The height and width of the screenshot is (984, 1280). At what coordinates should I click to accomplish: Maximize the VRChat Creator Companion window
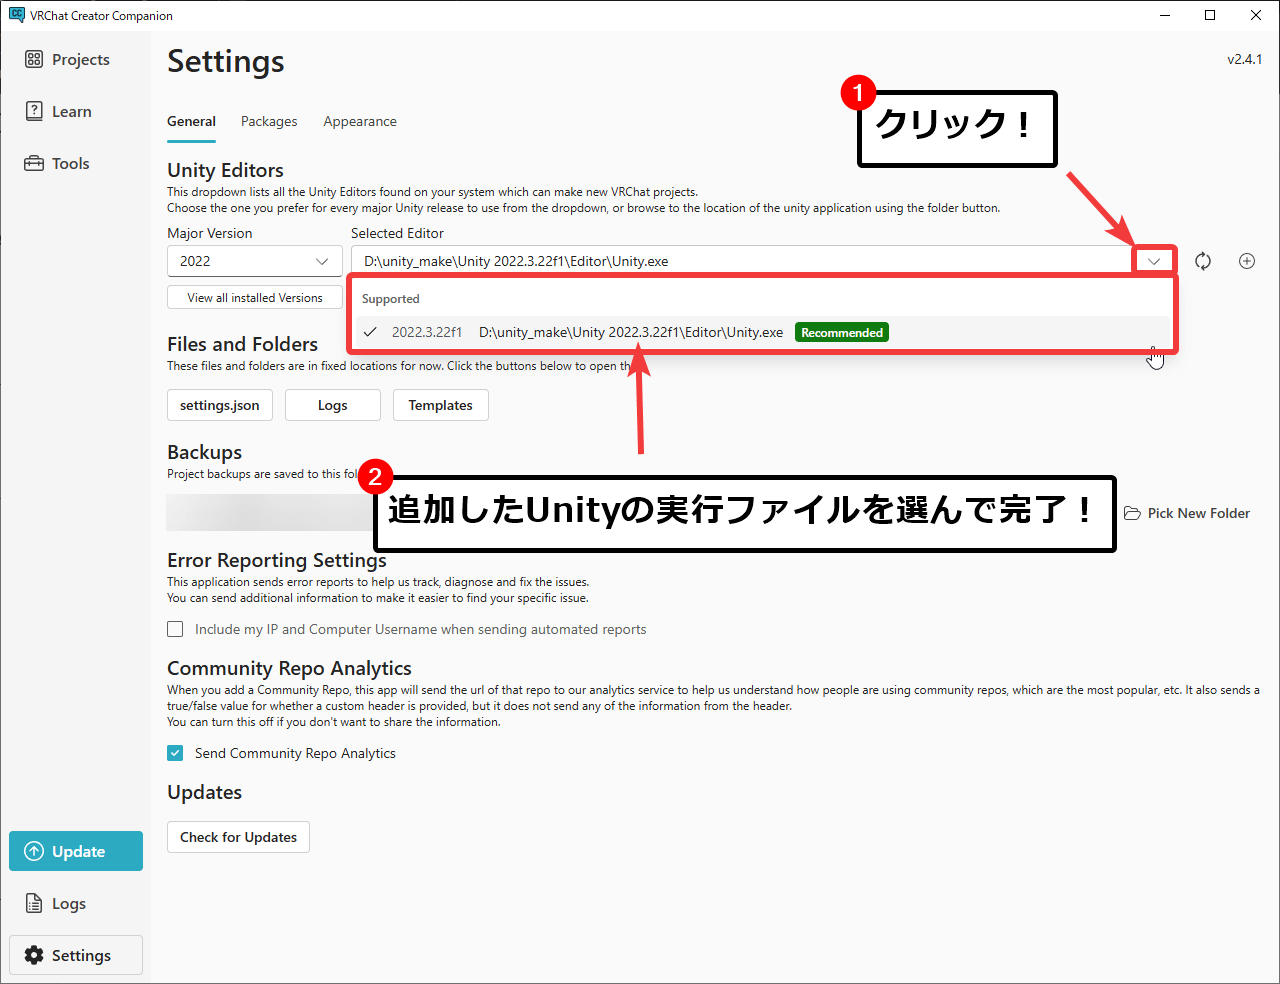coord(1210,15)
